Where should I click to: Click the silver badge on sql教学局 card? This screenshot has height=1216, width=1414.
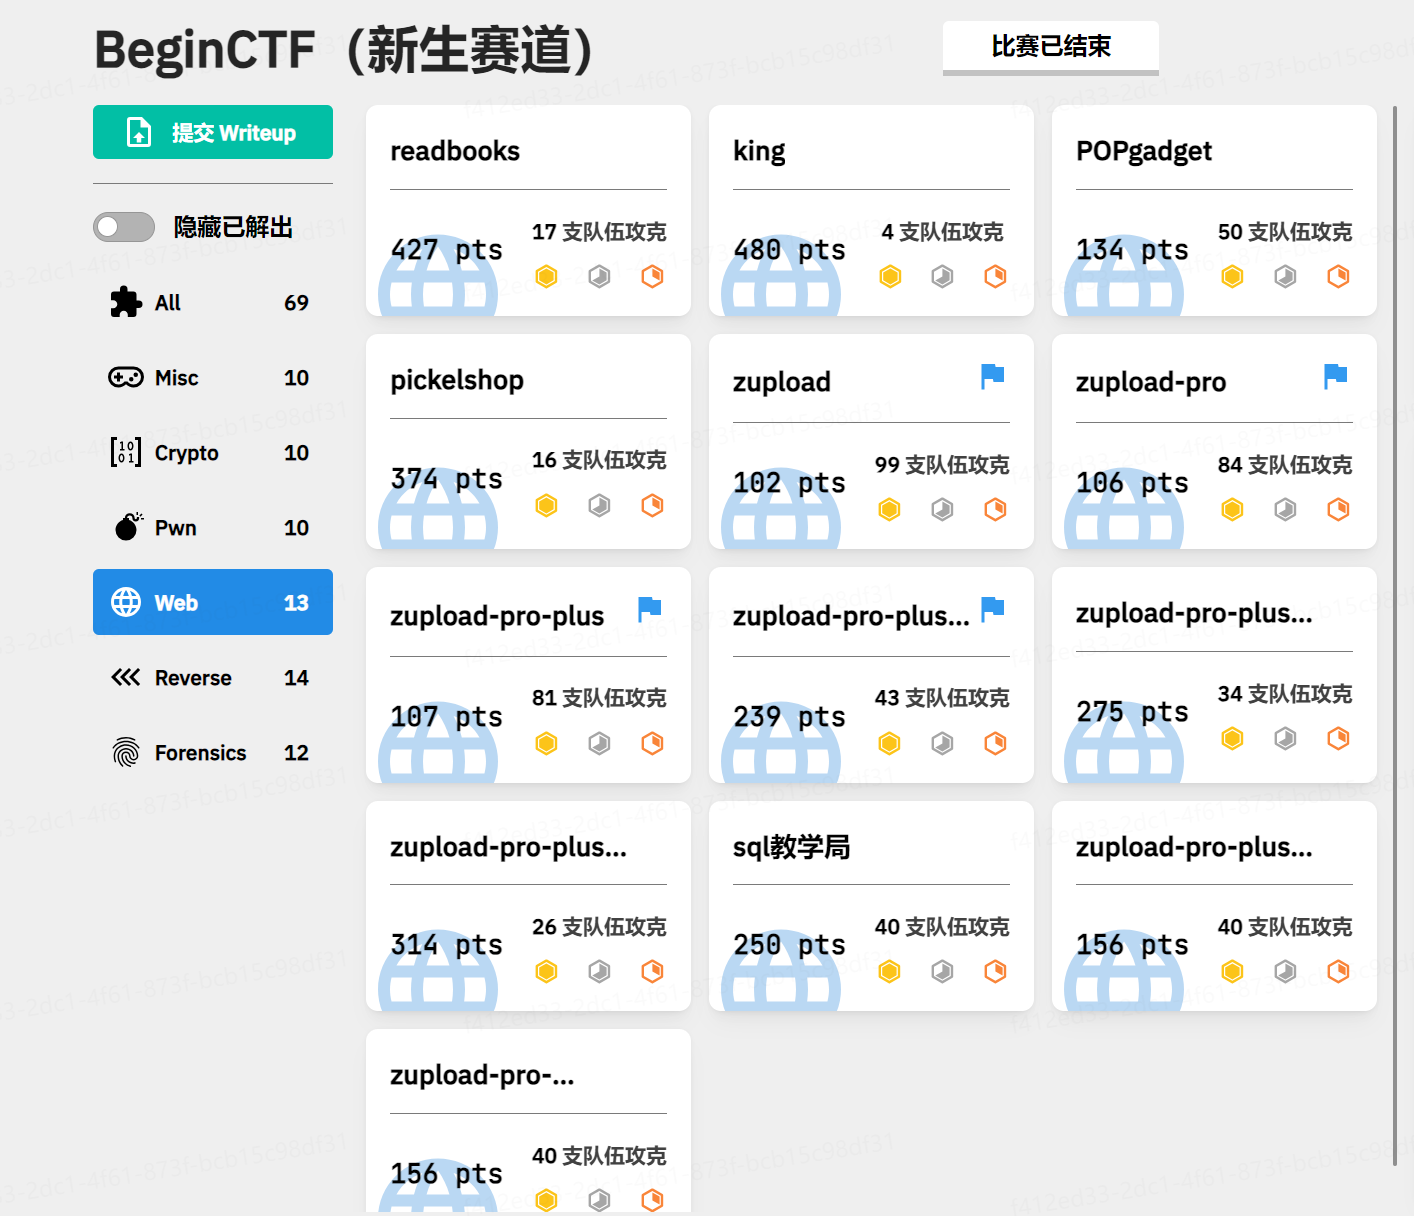point(942,971)
